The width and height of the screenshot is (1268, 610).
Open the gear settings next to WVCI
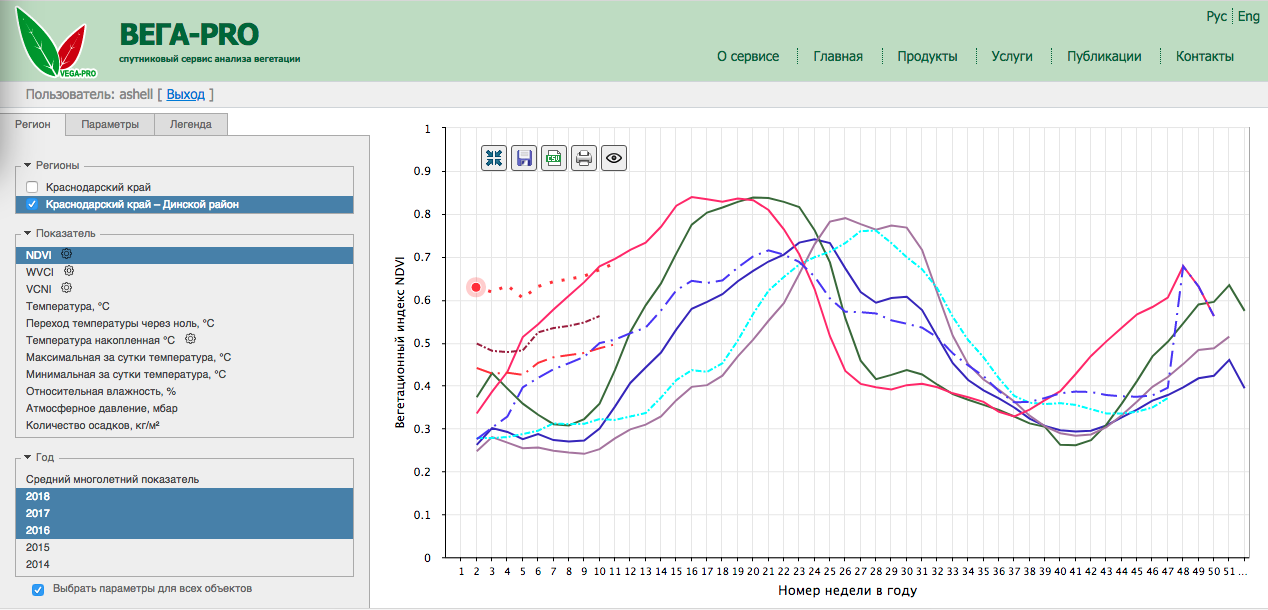pos(69,271)
